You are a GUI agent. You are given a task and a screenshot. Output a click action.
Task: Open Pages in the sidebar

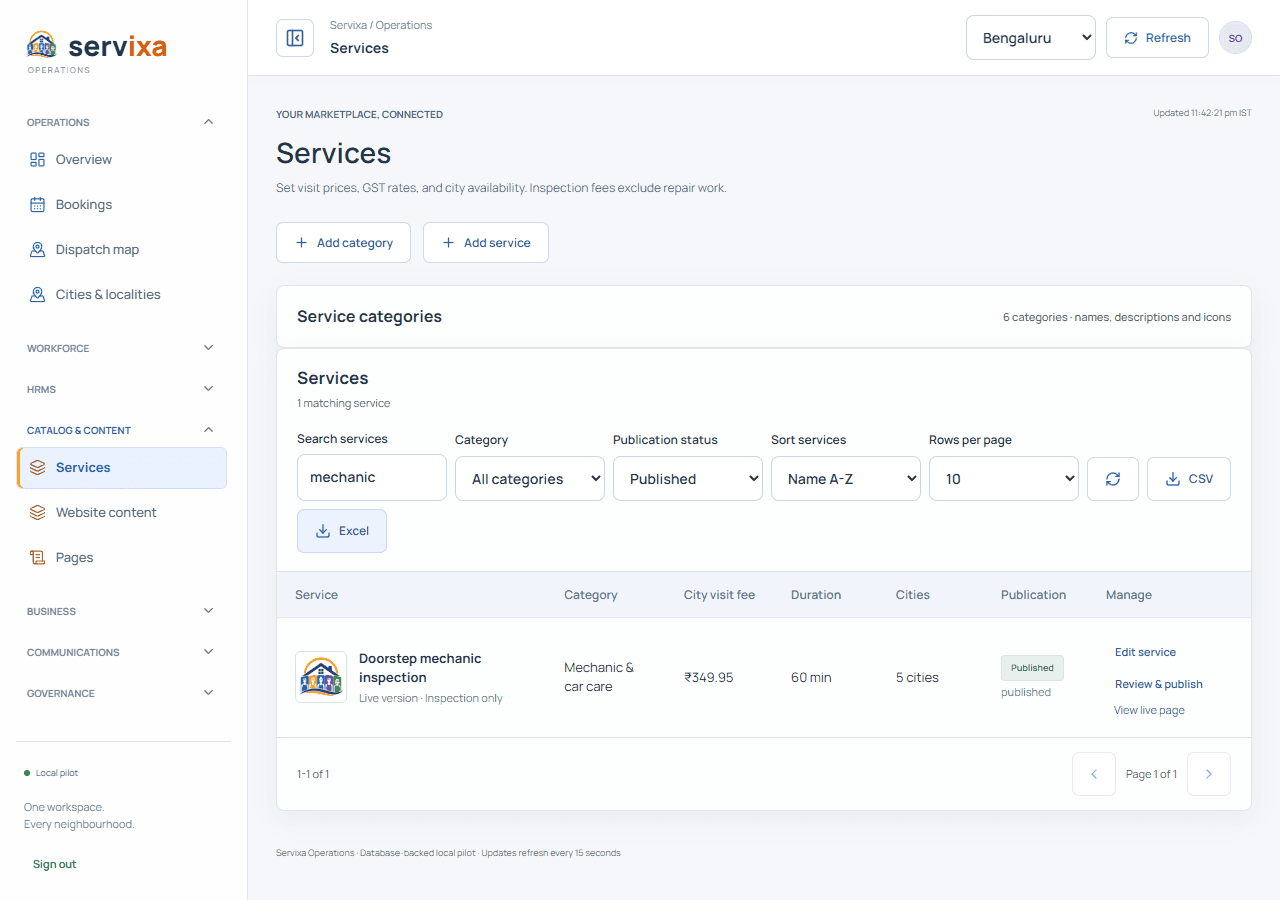tap(122, 557)
